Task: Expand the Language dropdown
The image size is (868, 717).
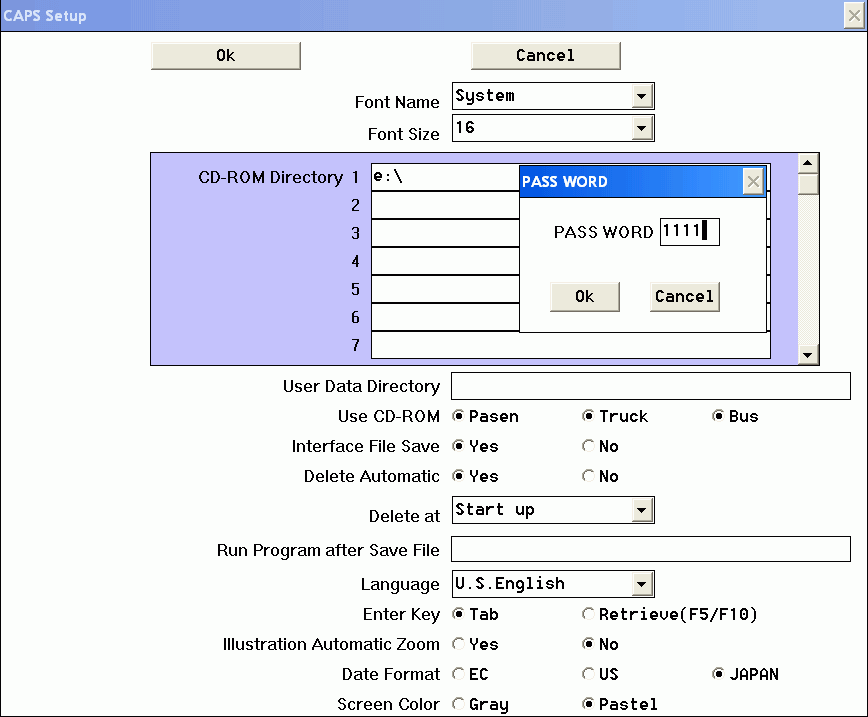Action: (x=642, y=584)
